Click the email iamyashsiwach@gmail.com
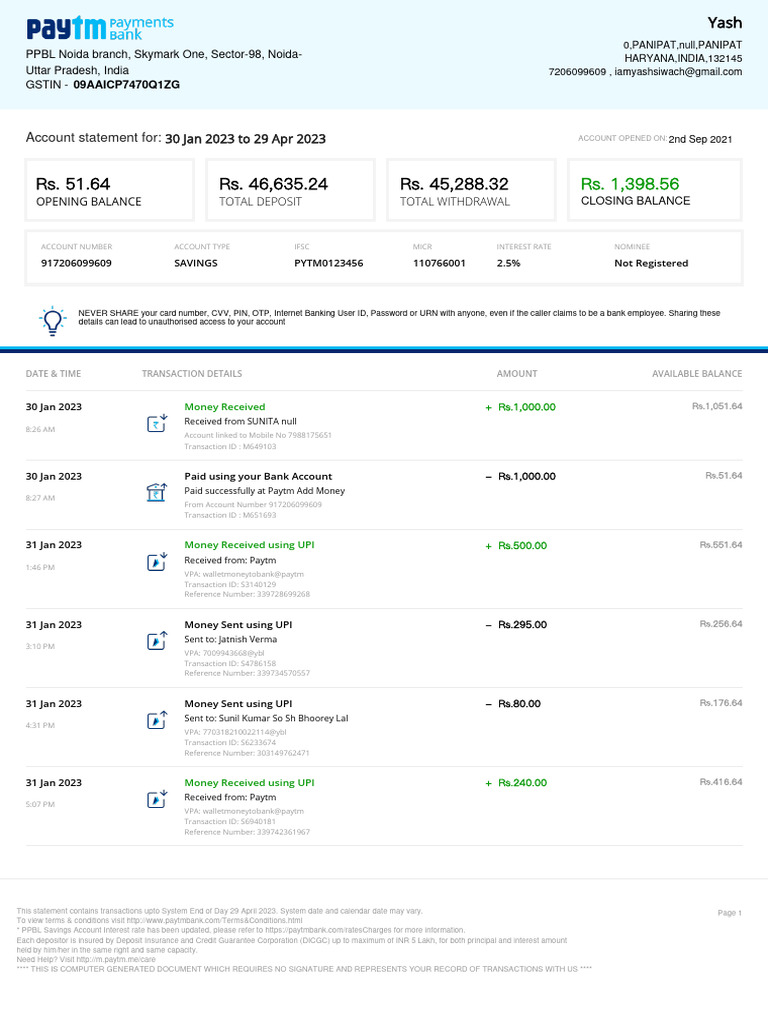Screen dimensions: 768x1024 (678, 72)
